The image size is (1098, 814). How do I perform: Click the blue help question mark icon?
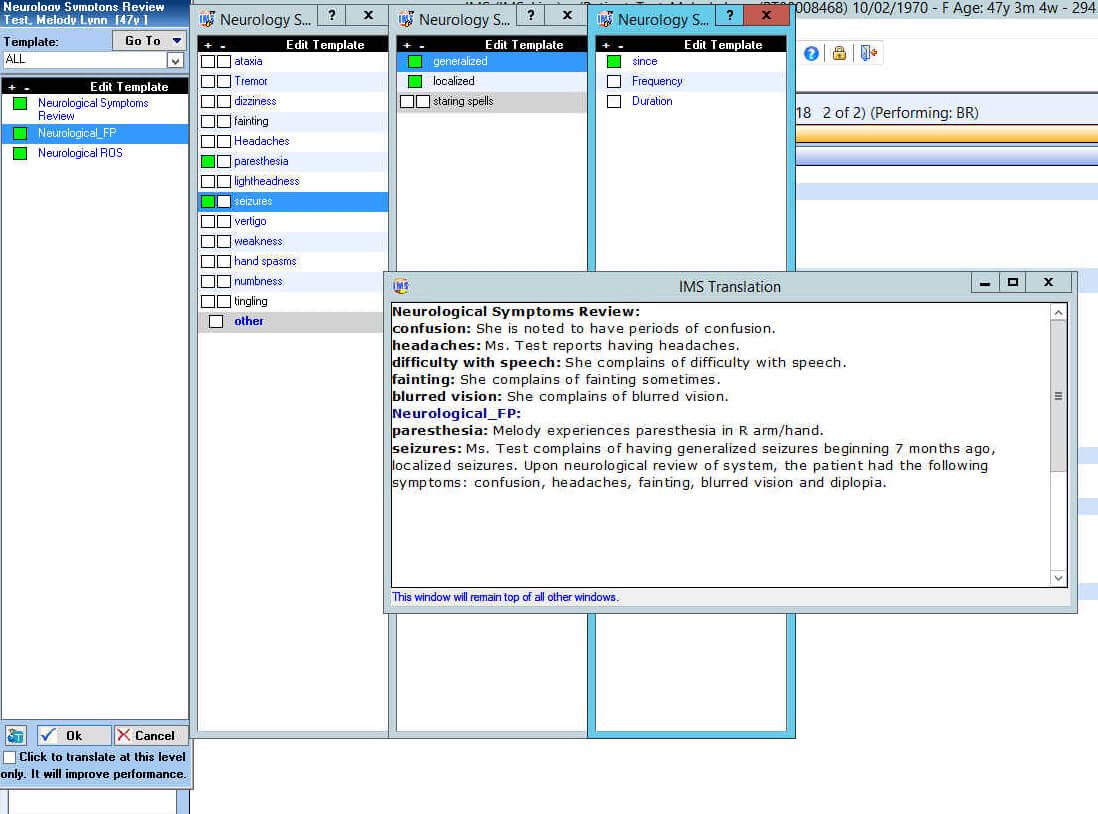coord(811,53)
